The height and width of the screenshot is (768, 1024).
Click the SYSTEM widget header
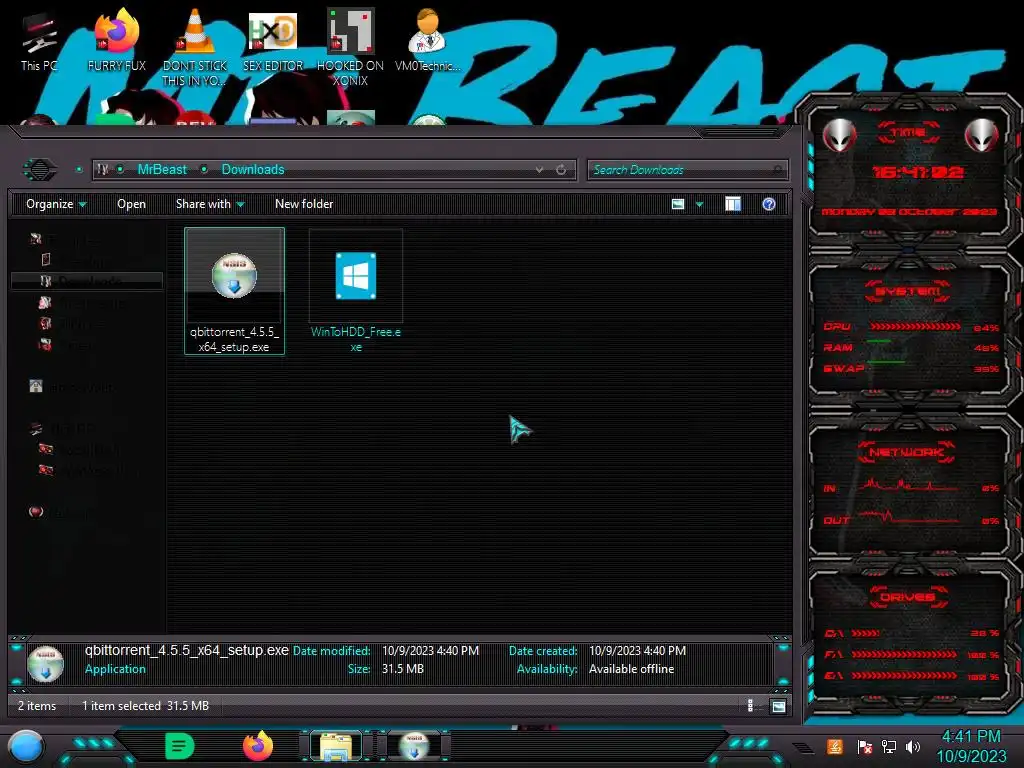click(908, 291)
